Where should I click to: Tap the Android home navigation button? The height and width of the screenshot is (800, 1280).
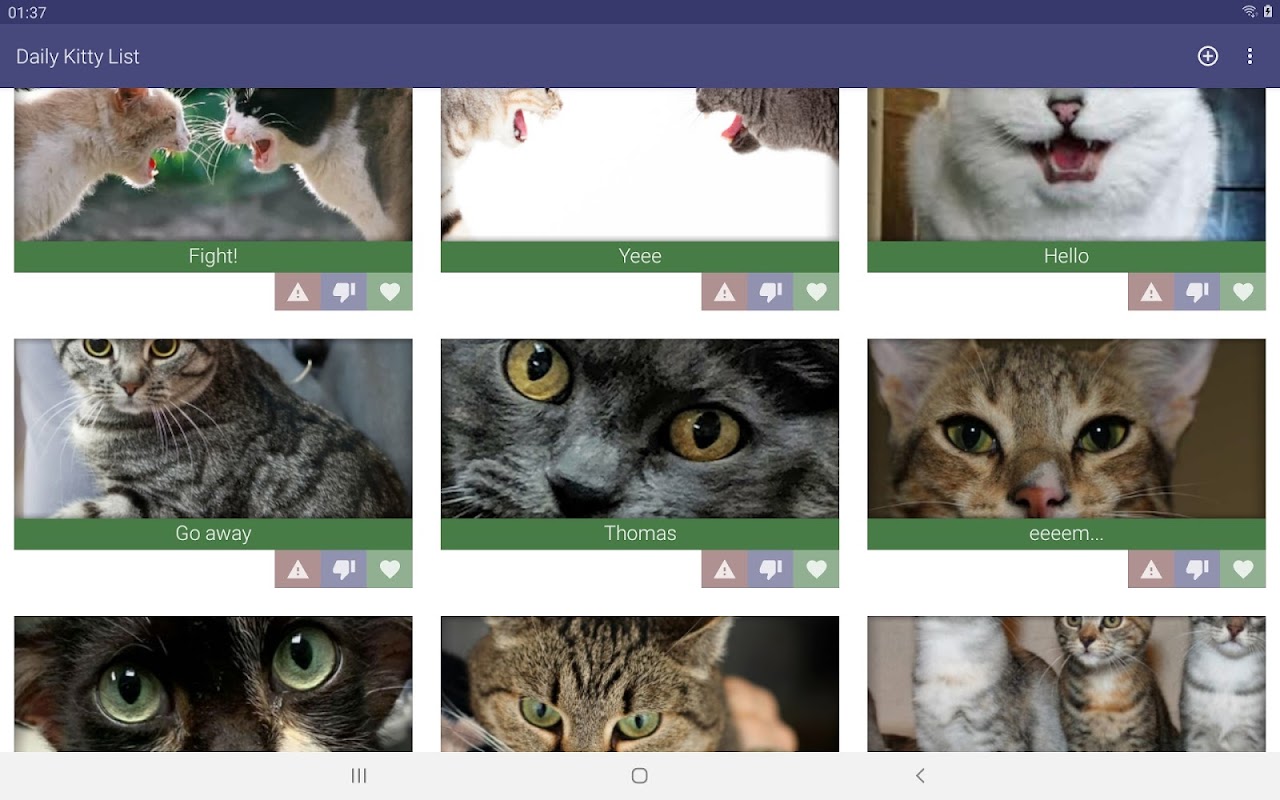coord(640,776)
